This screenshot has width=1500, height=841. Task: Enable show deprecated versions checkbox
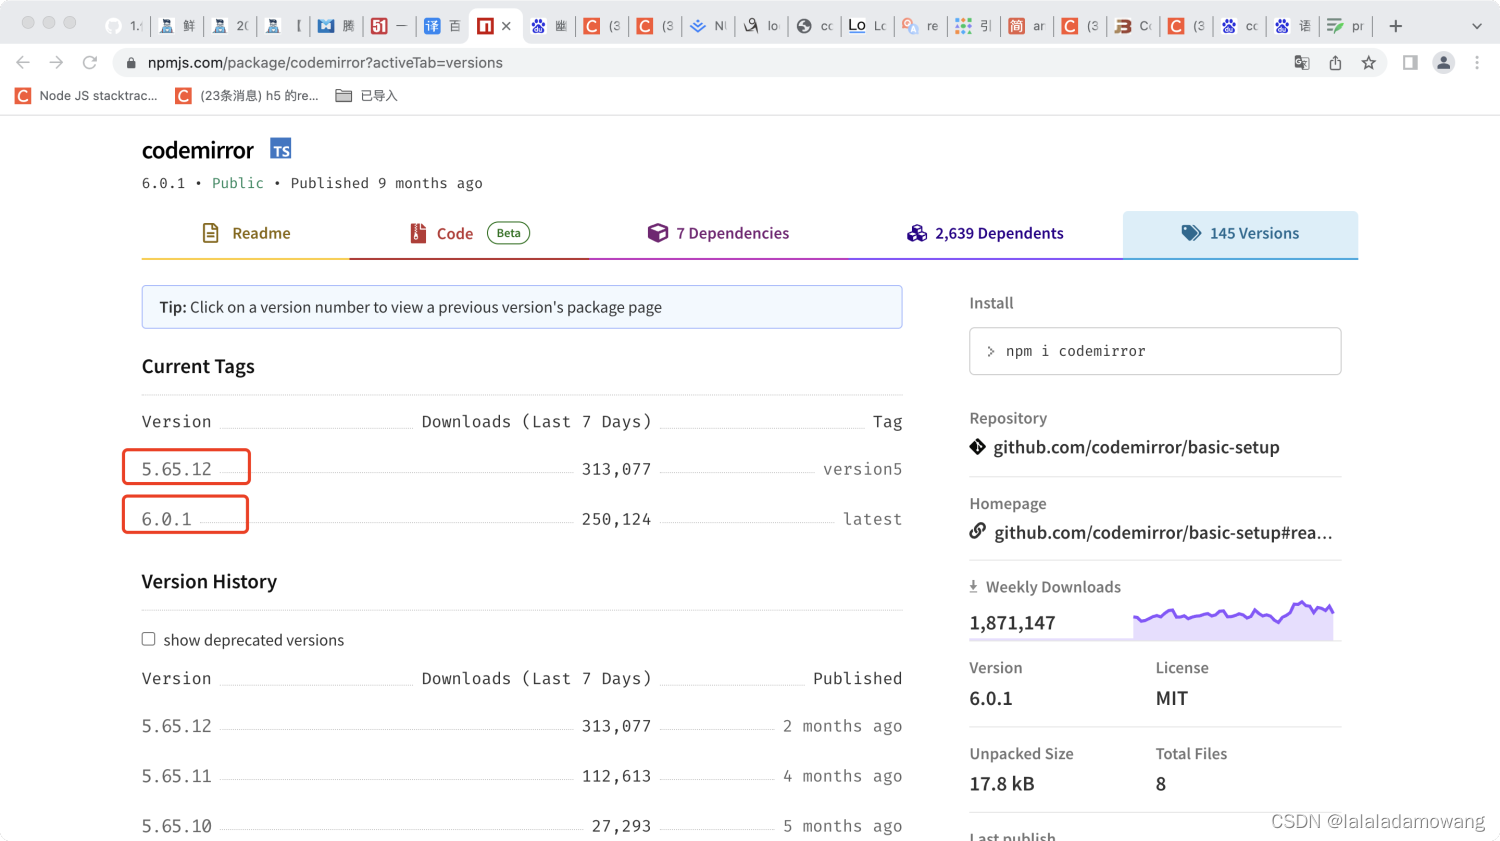click(x=149, y=639)
